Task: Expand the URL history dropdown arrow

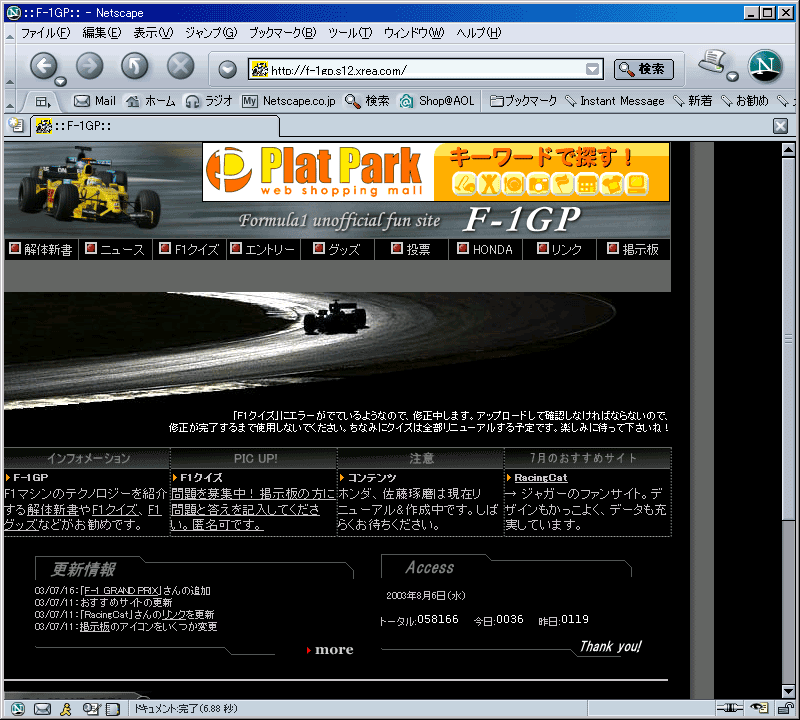Action: [x=592, y=69]
